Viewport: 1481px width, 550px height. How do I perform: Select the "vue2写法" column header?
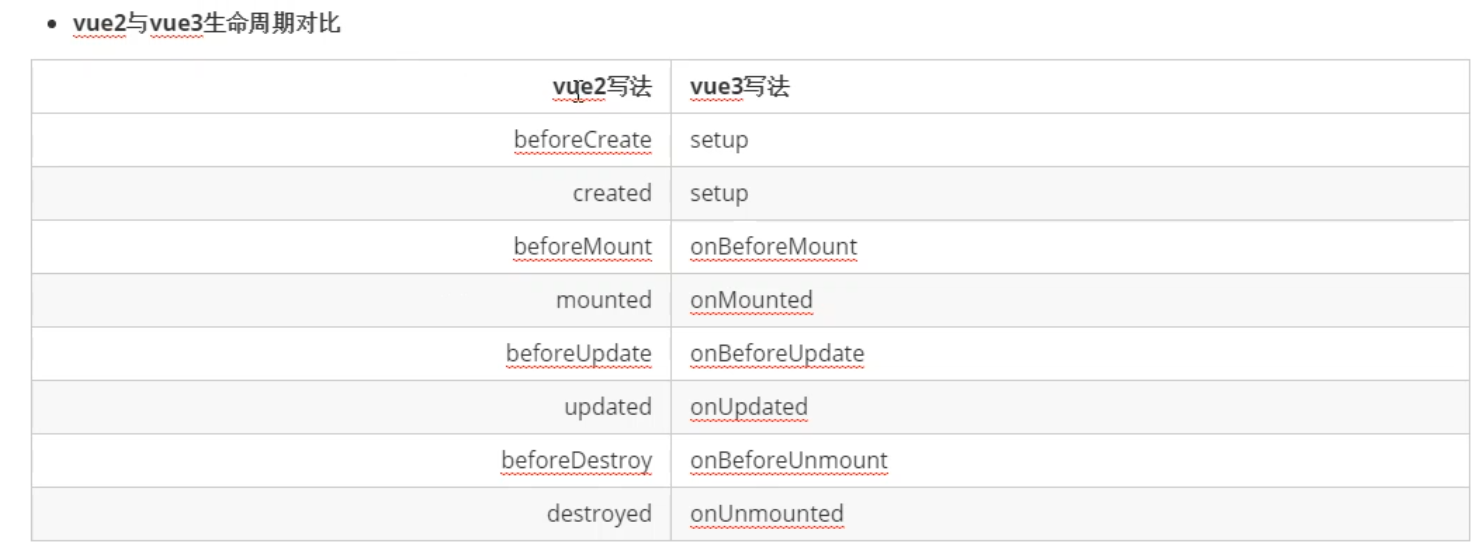coord(602,87)
